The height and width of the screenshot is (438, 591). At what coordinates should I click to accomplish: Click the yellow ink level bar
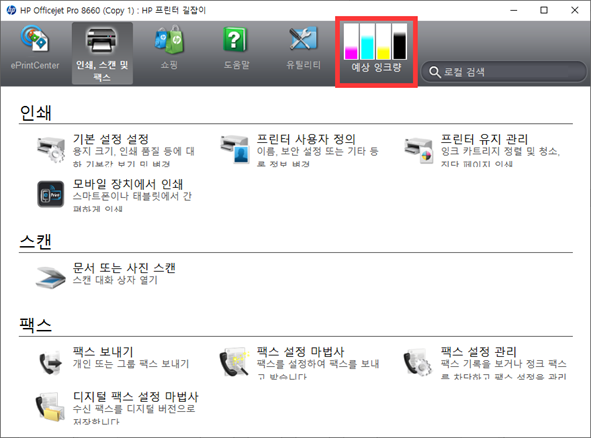tap(383, 41)
